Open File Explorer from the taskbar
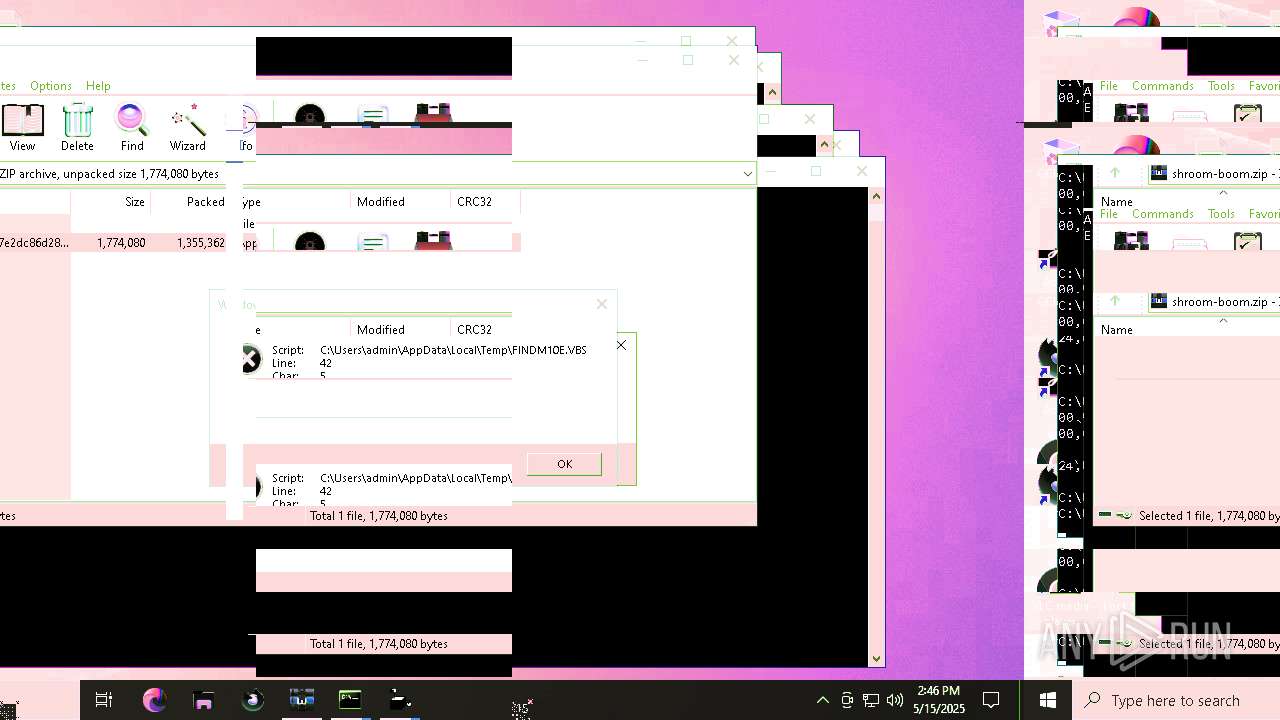1280x720 pixels. (x=203, y=700)
